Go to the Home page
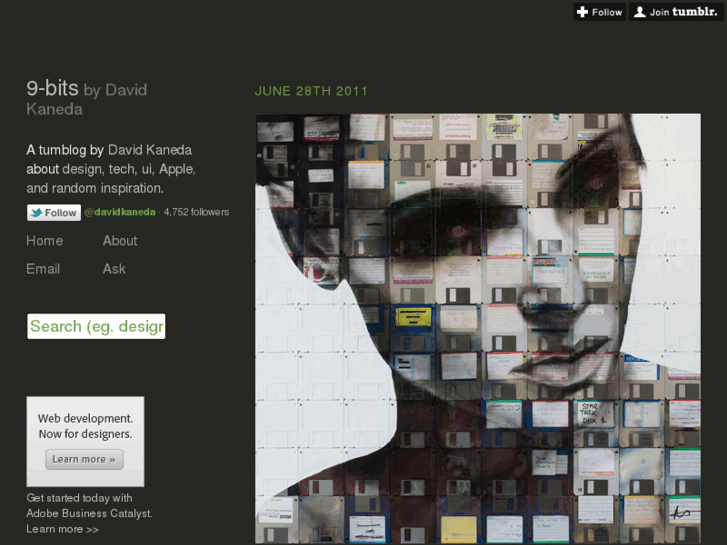The height and width of the screenshot is (545, 727). [45, 241]
